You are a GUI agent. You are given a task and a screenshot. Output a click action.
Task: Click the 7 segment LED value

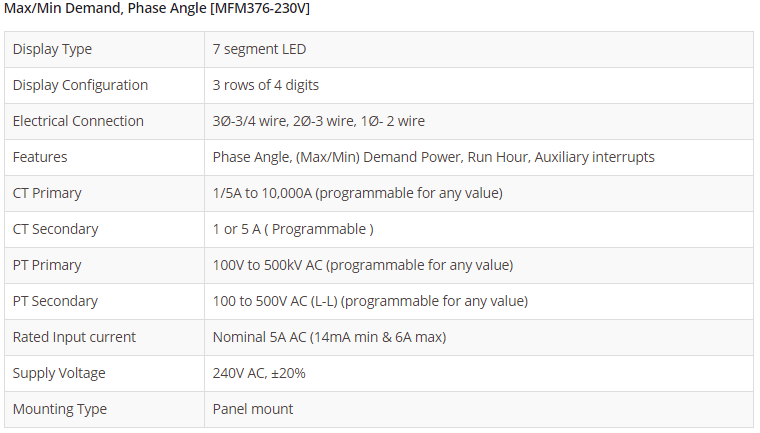point(260,49)
